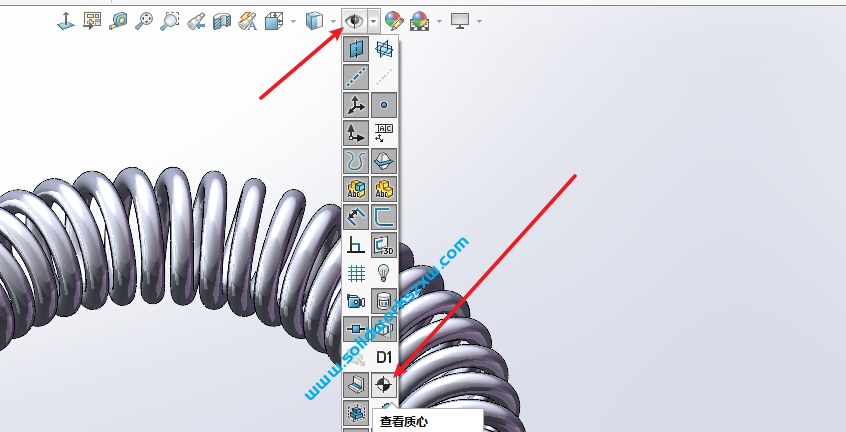Toggle the 3D sketch planes icon

coord(384,245)
